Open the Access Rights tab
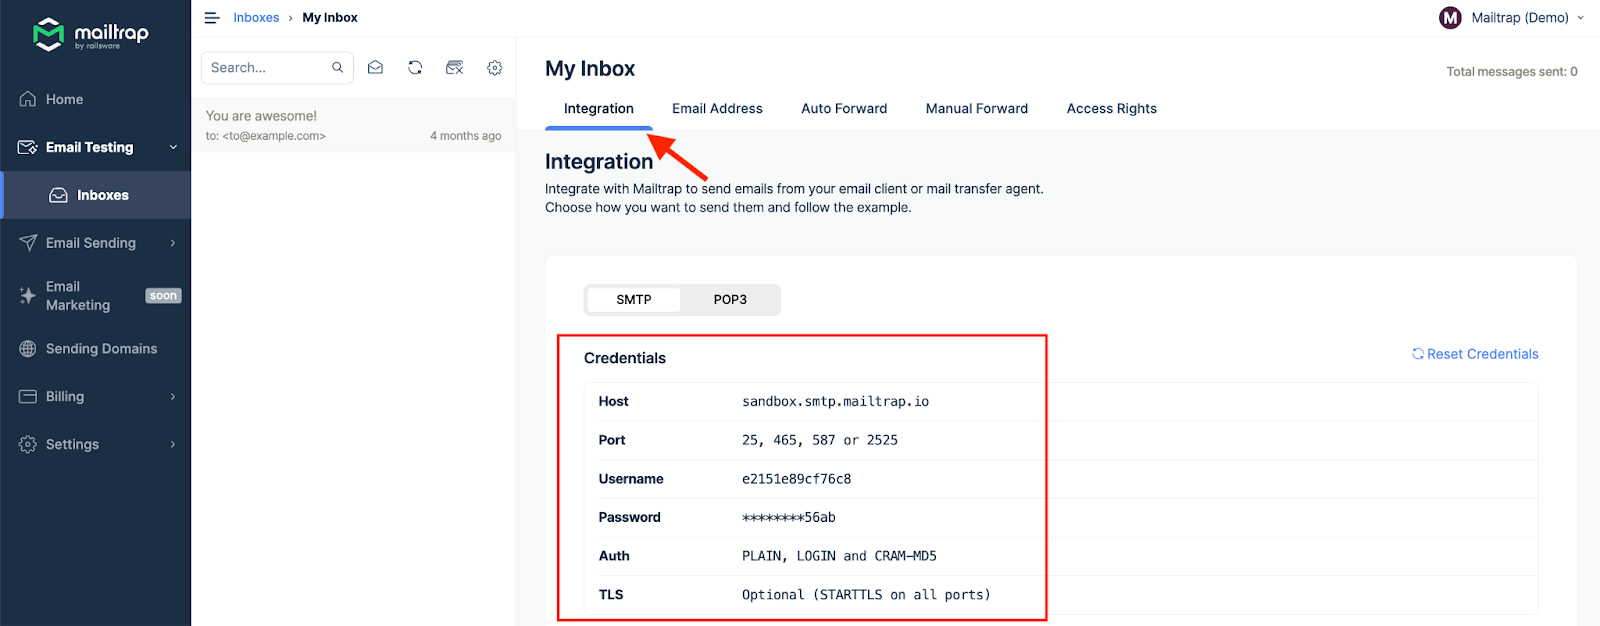This screenshot has width=1600, height=626. tap(1112, 109)
